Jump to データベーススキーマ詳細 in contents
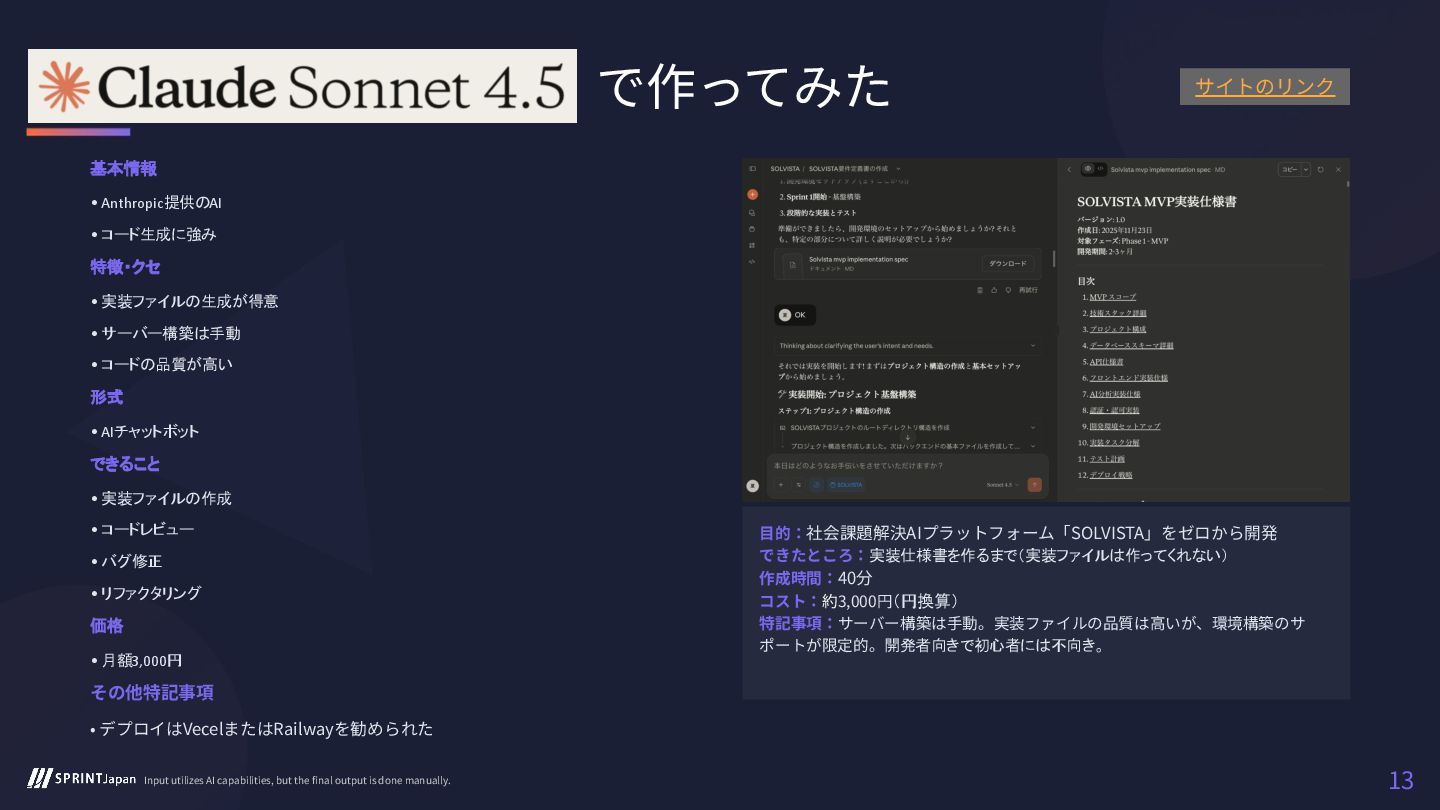1440x810 pixels. [x=1131, y=345]
